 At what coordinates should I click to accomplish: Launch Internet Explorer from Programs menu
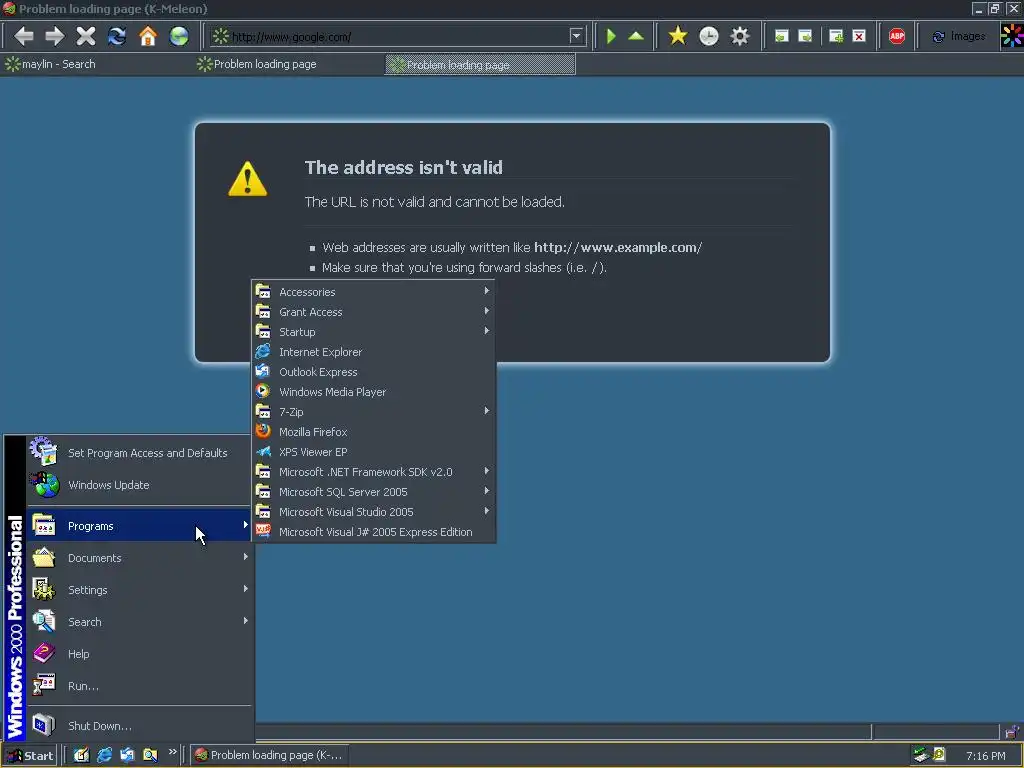tap(374, 352)
